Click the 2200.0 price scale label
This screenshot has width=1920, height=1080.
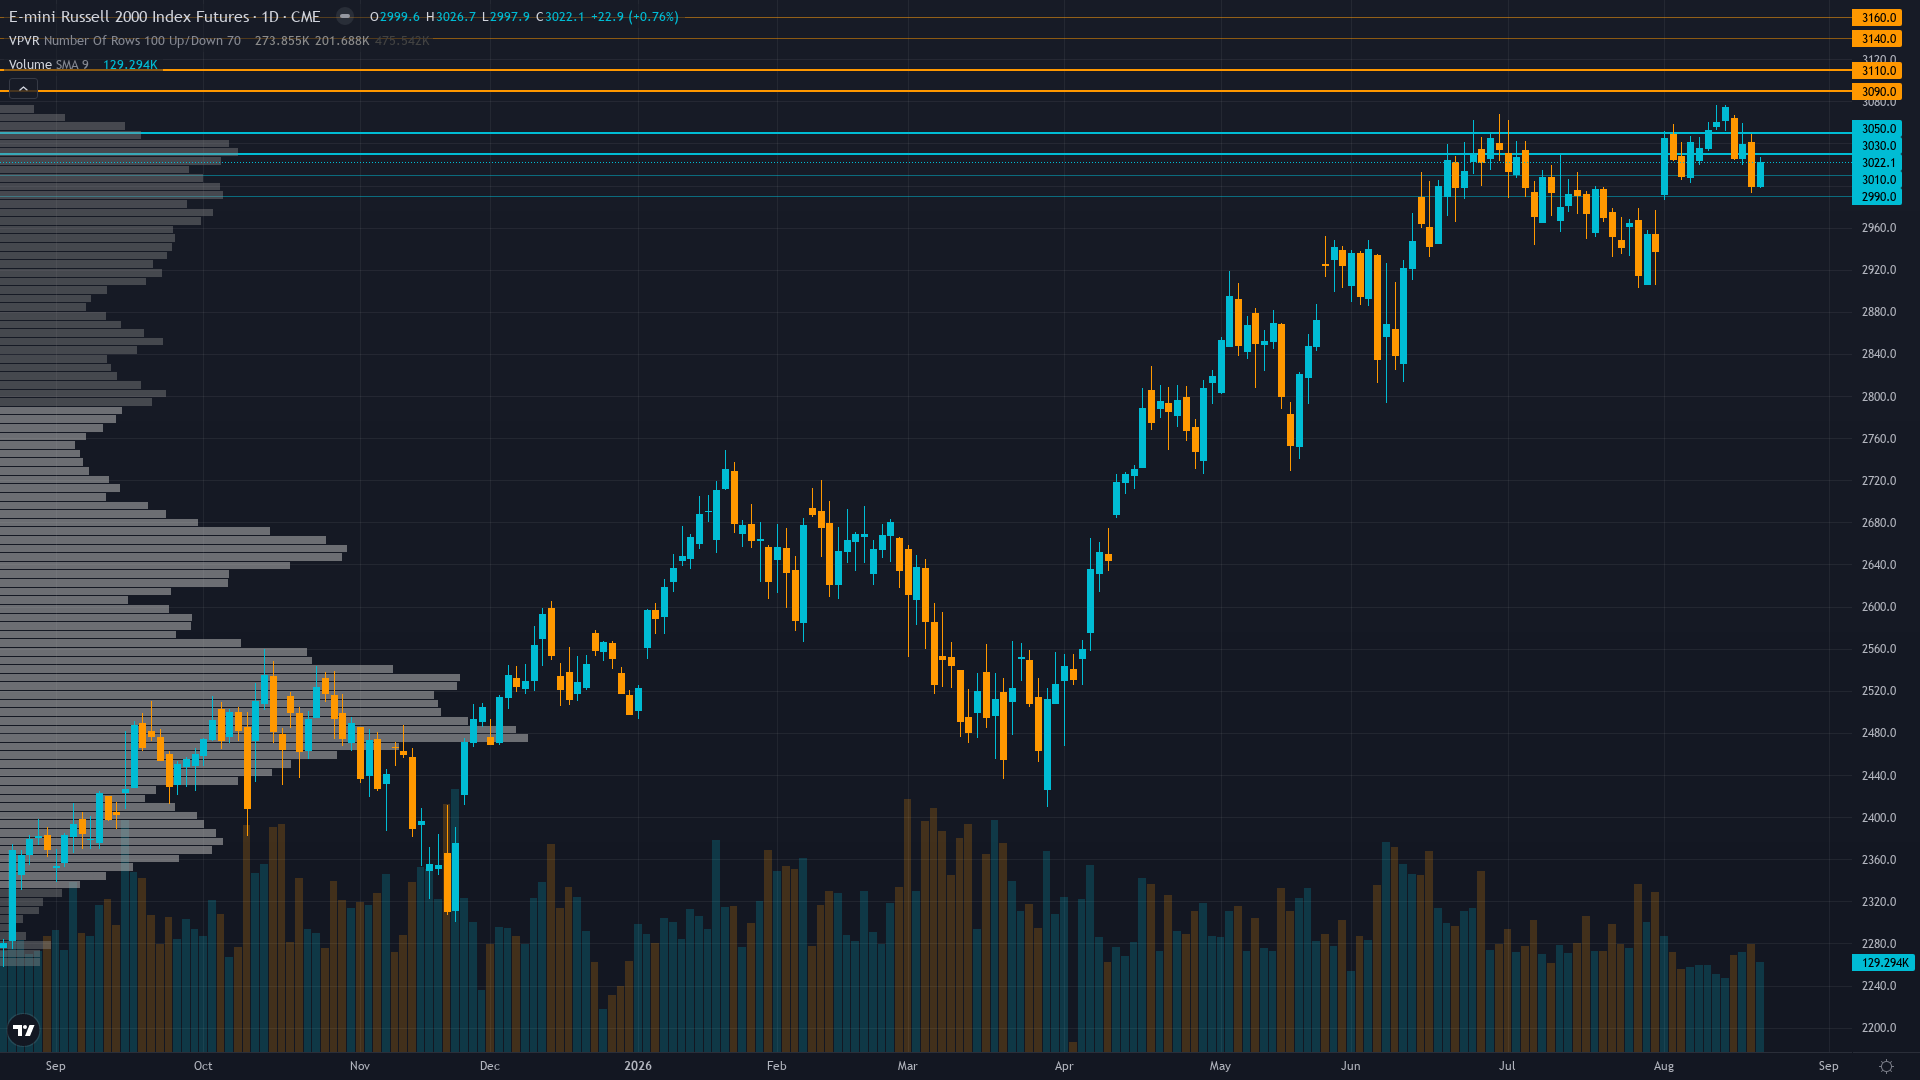[1879, 1028]
